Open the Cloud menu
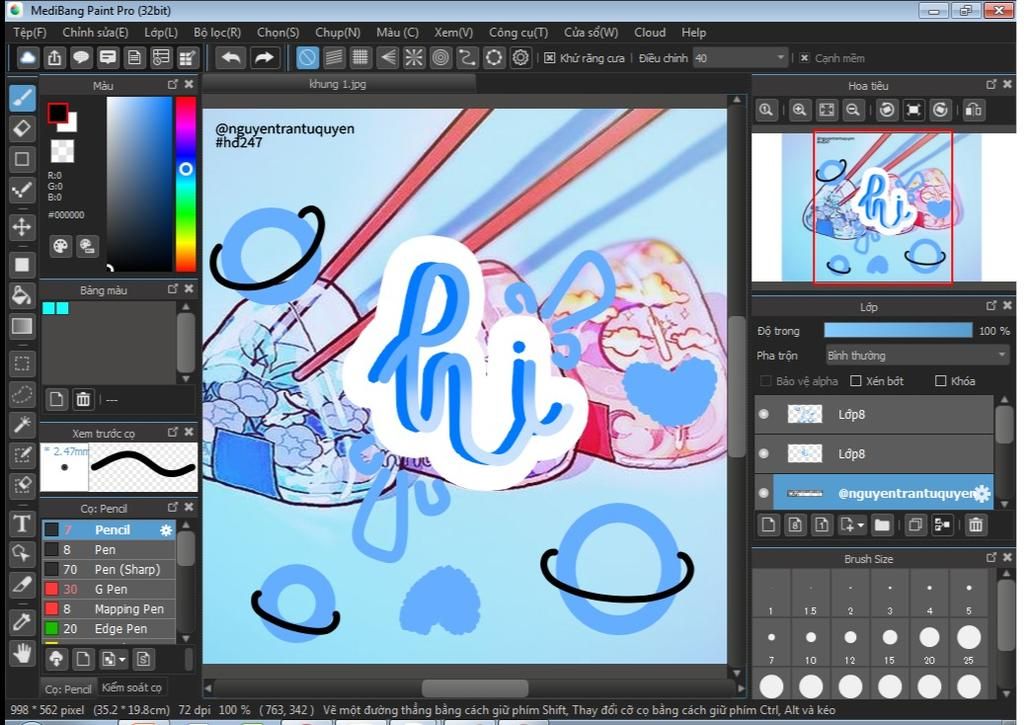The height and width of the screenshot is (725, 1024). click(x=650, y=32)
